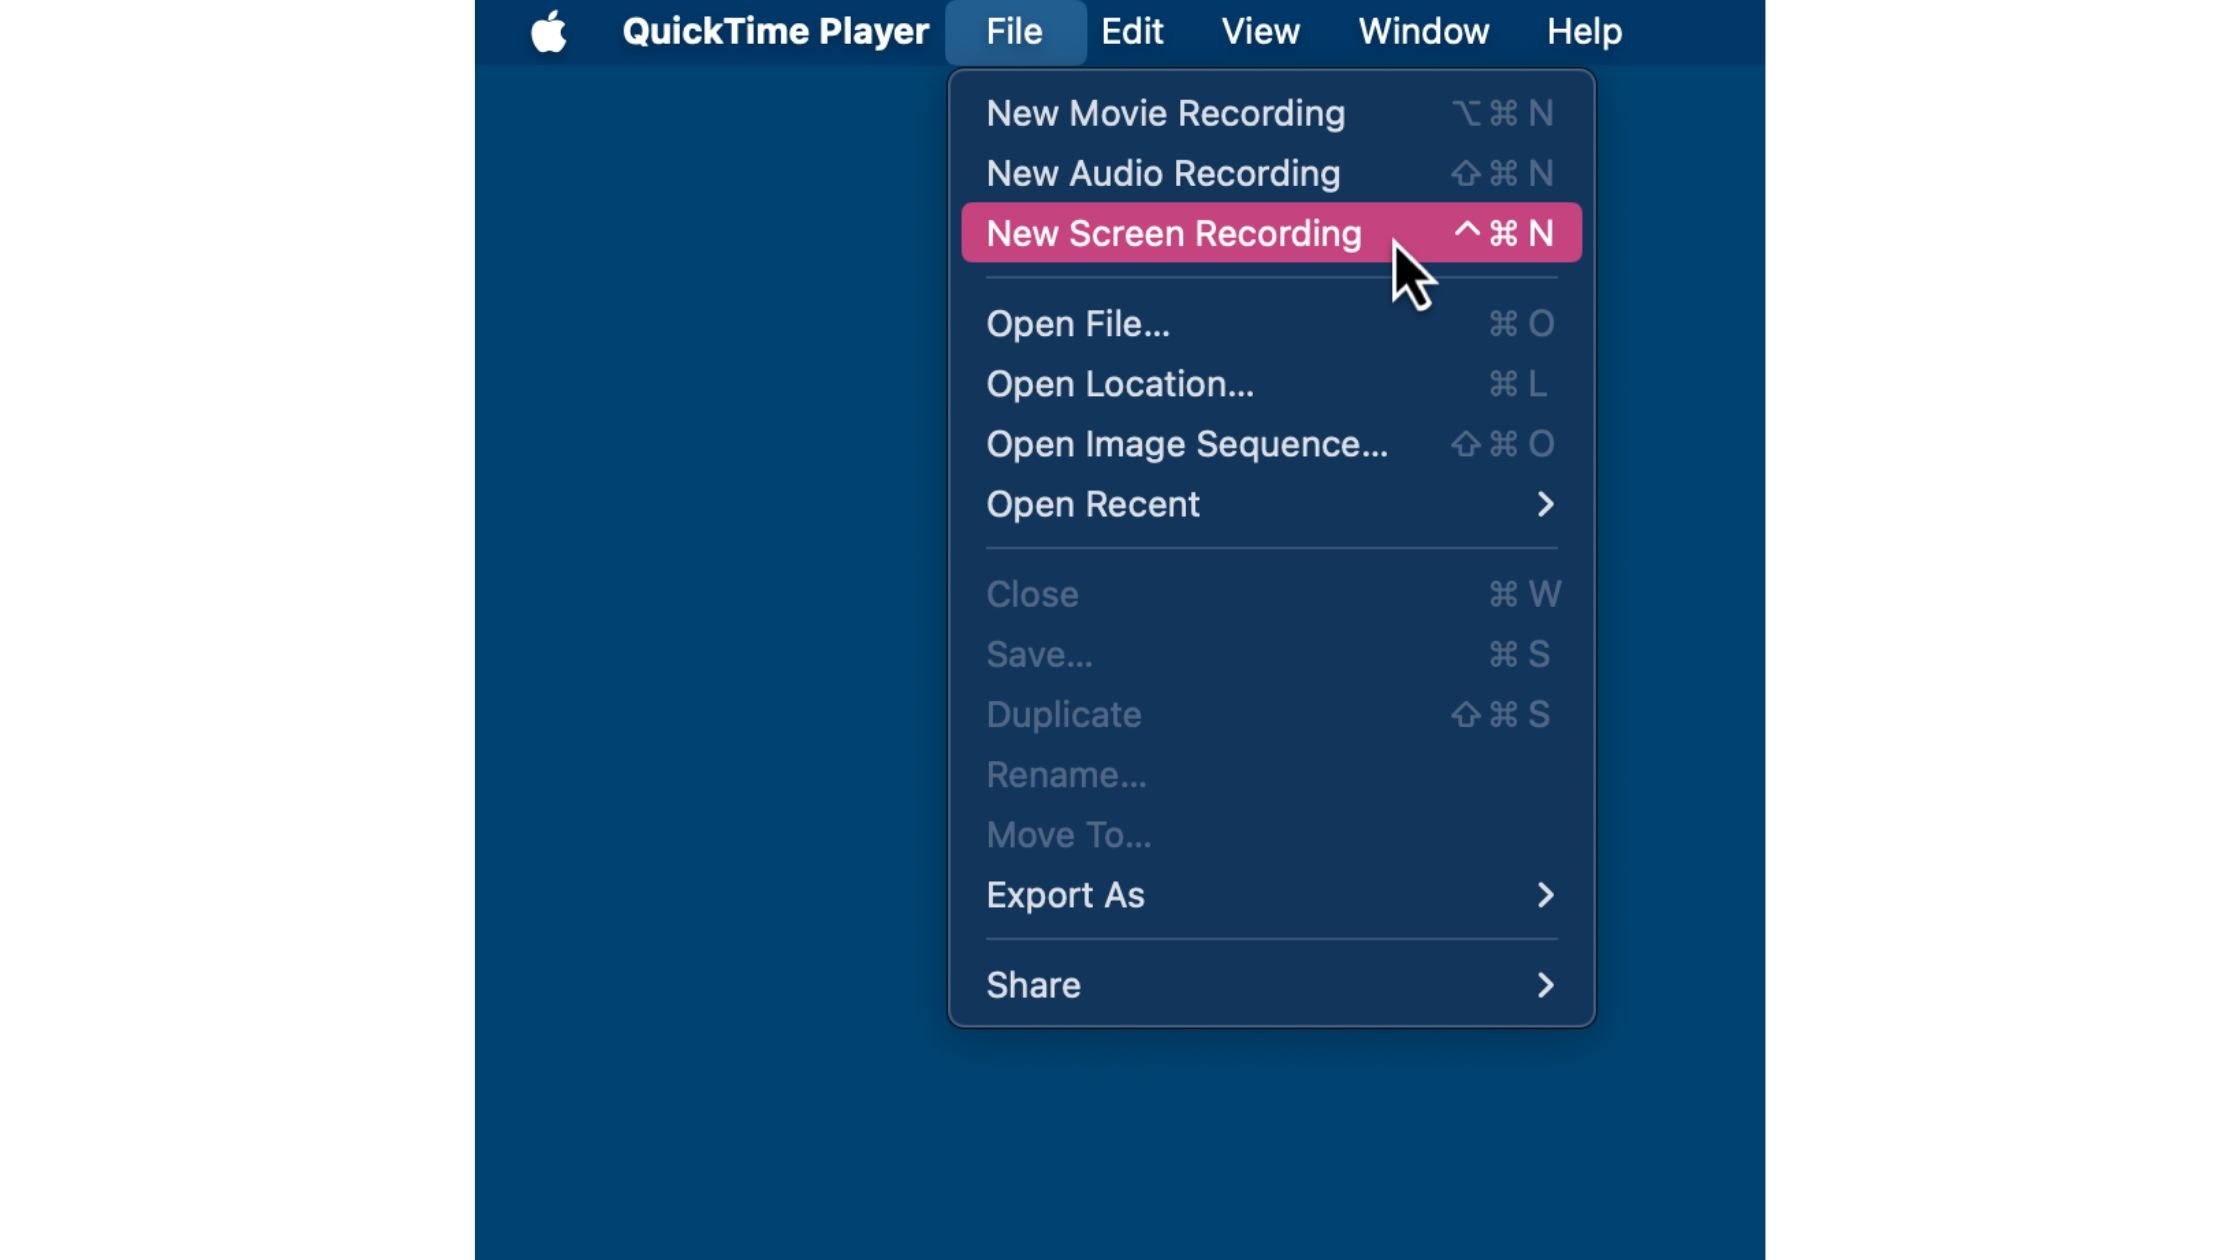Click New Movie Recording option
The width and height of the screenshot is (2240, 1260).
(1165, 112)
